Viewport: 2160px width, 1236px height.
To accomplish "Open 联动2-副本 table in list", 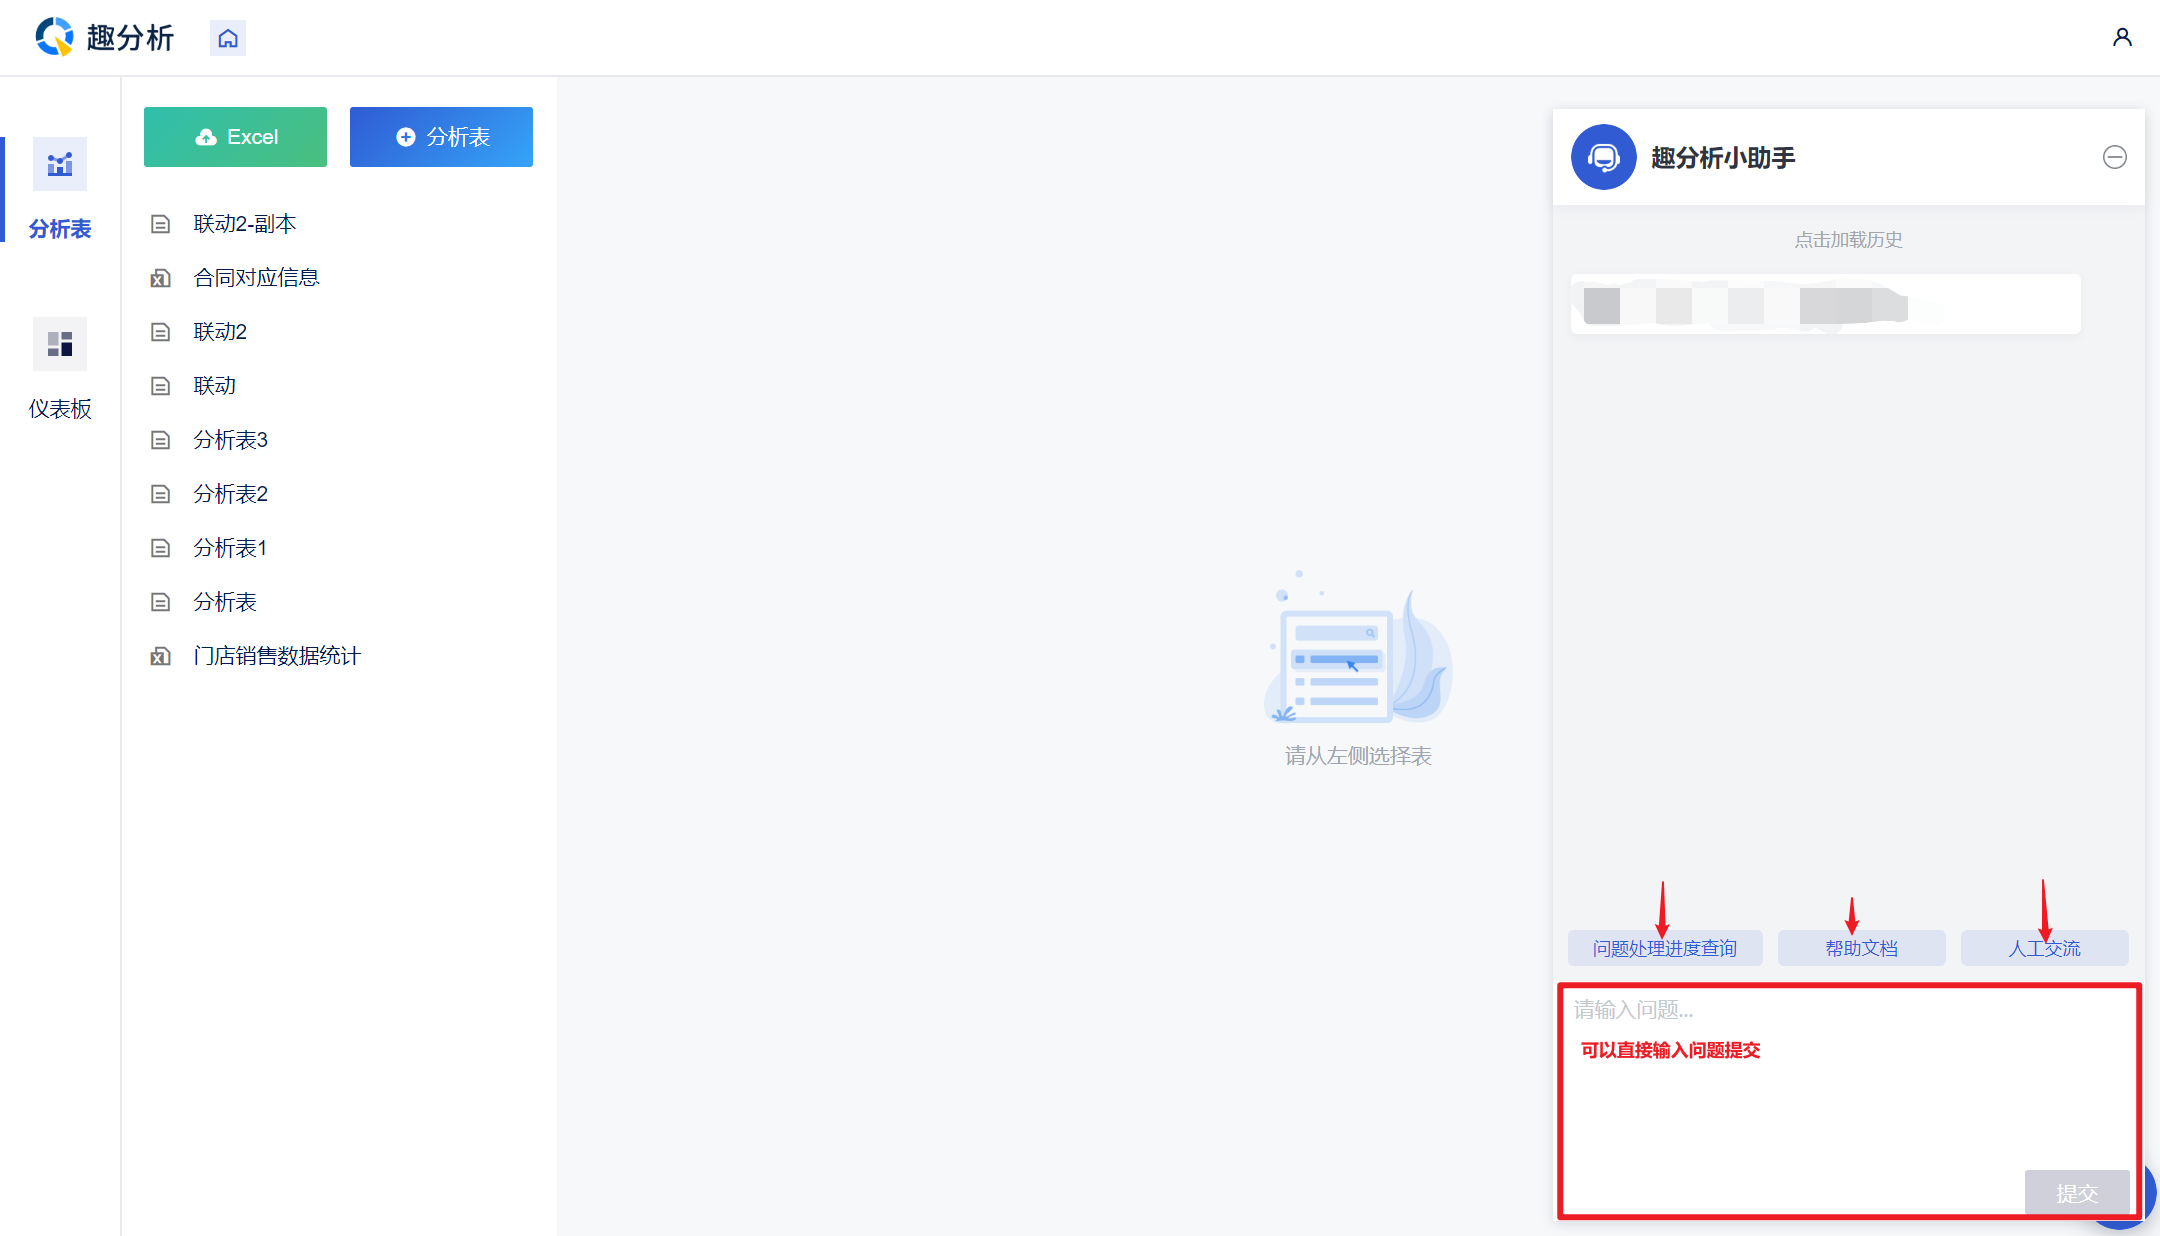I will click(x=245, y=224).
